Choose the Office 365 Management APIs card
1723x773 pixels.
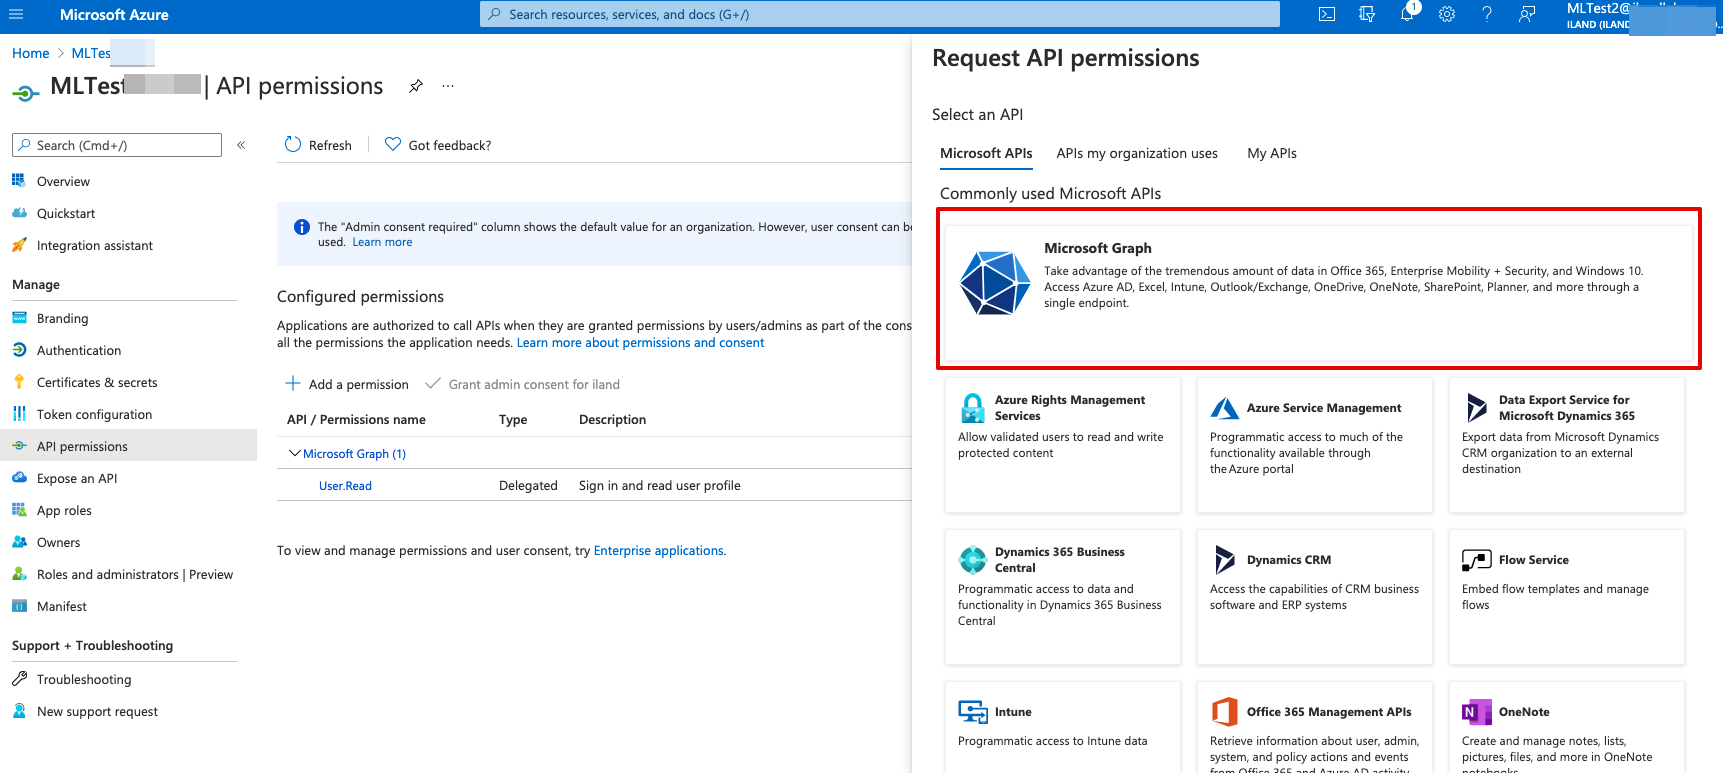coord(1314,728)
